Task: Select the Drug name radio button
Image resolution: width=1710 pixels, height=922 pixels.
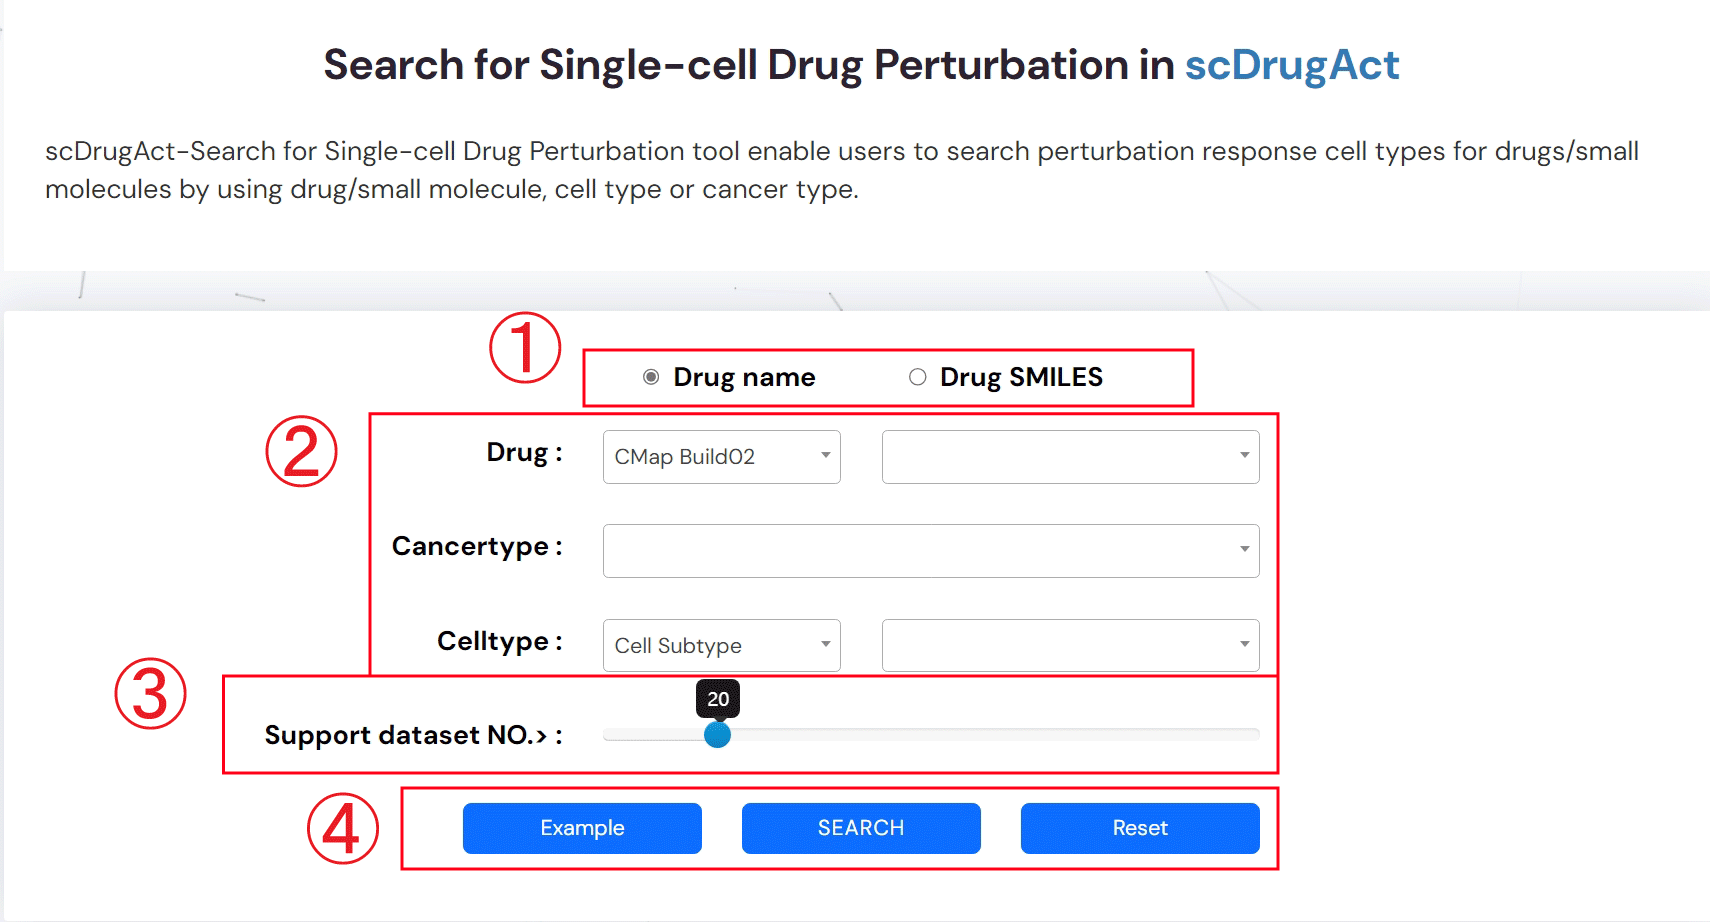Action: pyautogui.click(x=651, y=377)
